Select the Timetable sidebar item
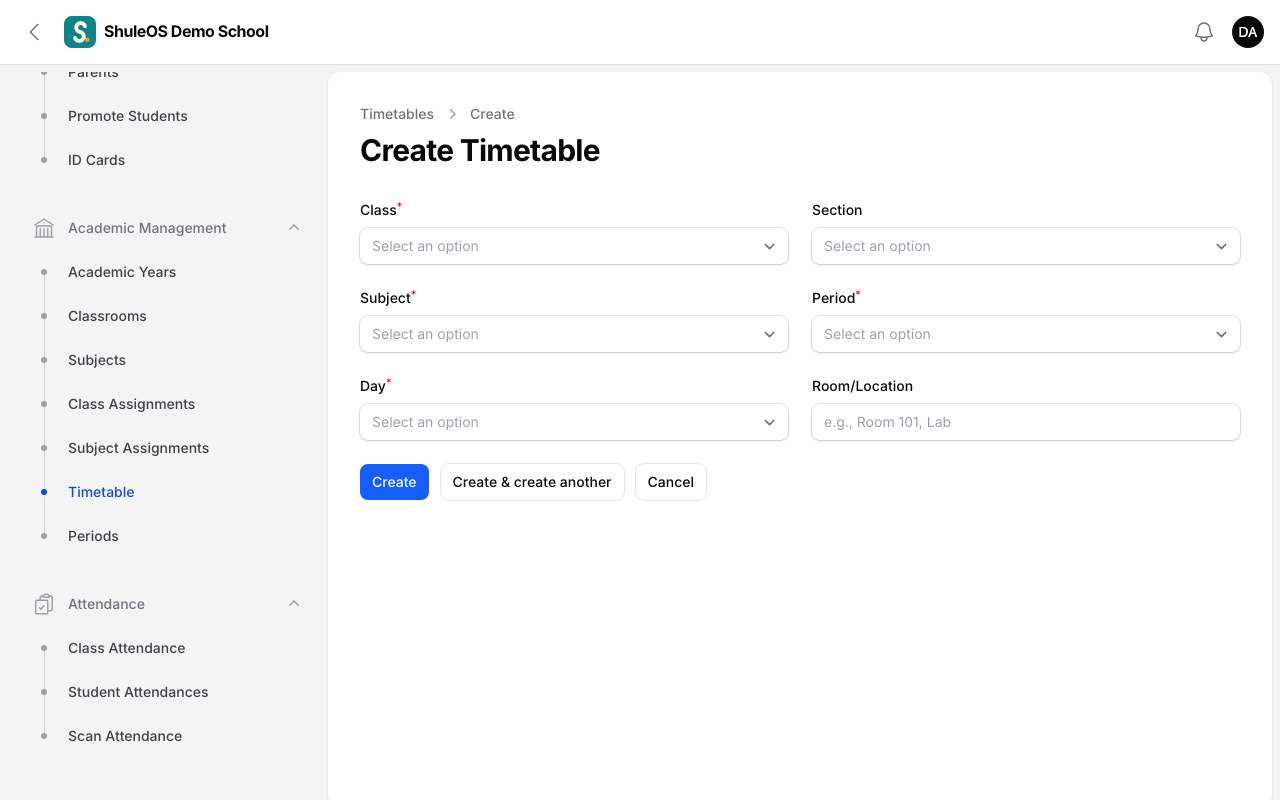 tap(101, 492)
